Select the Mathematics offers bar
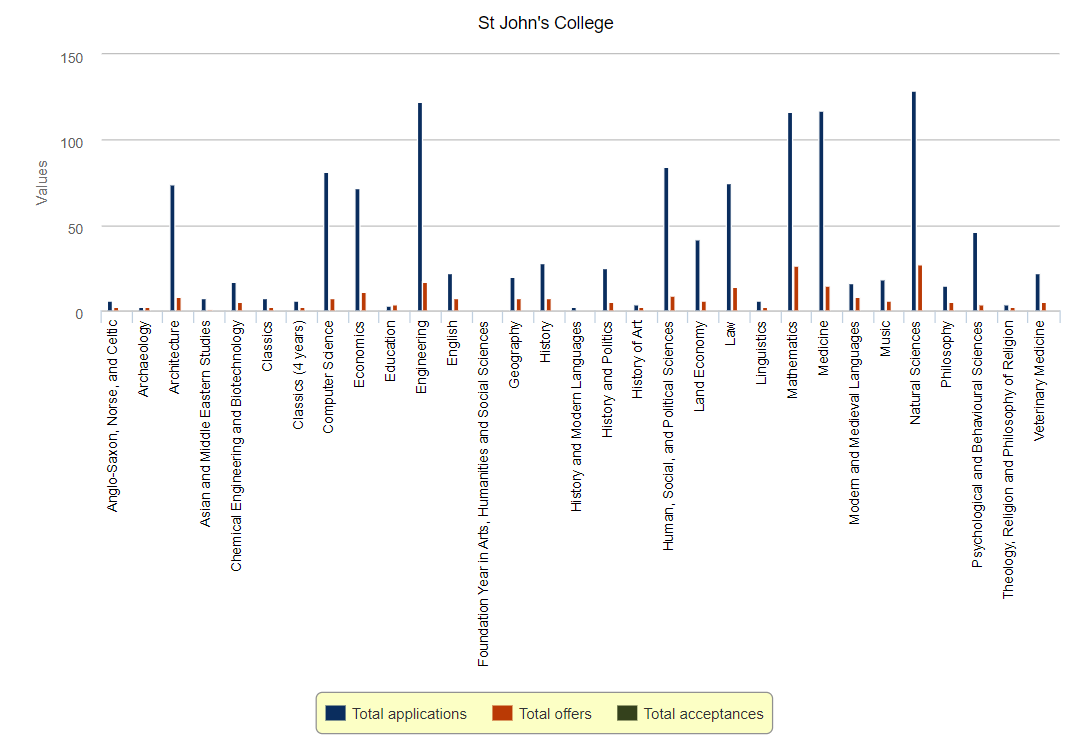This screenshot has width=1078, height=756. click(x=796, y=289)
